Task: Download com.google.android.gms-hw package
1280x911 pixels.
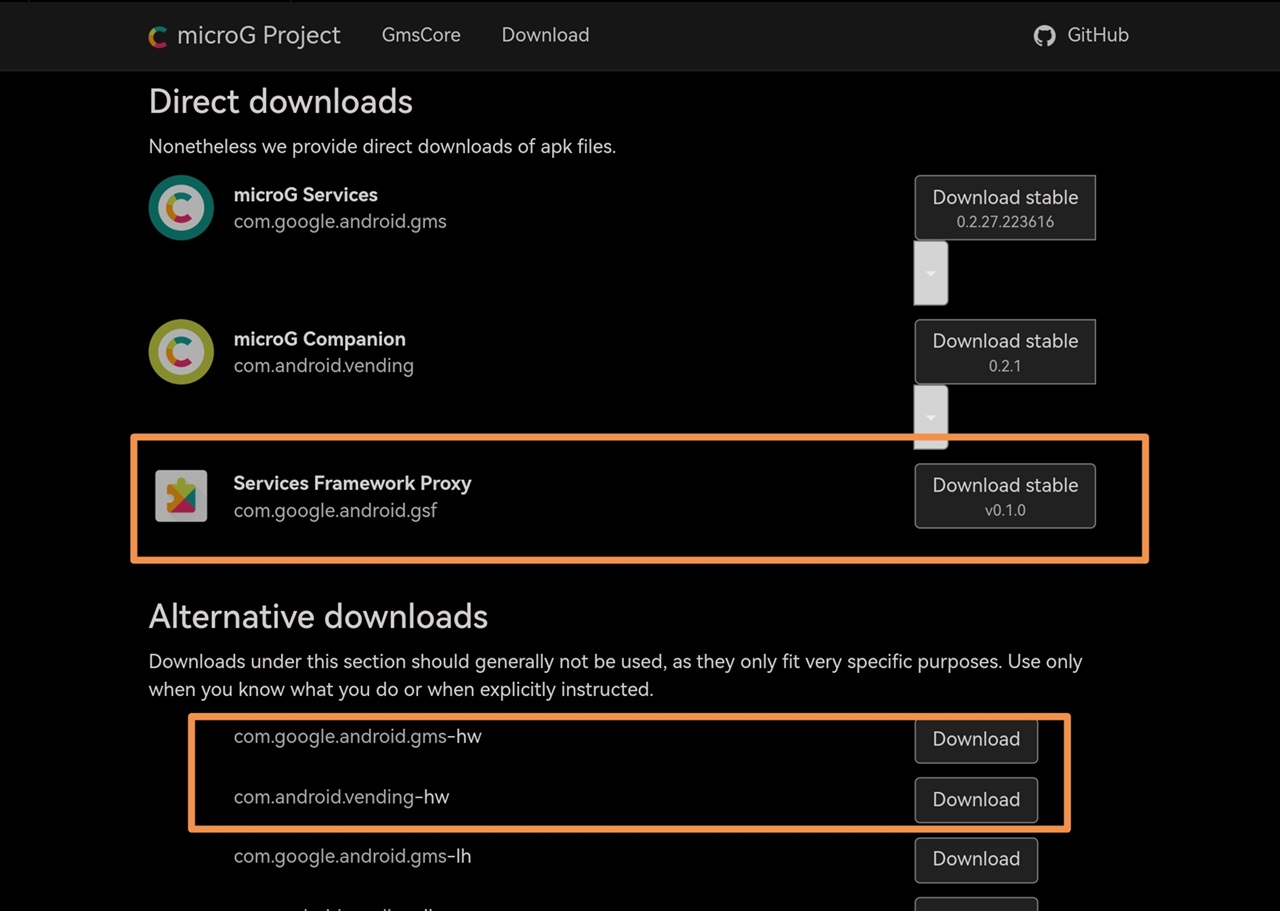Action: point(976,740)
